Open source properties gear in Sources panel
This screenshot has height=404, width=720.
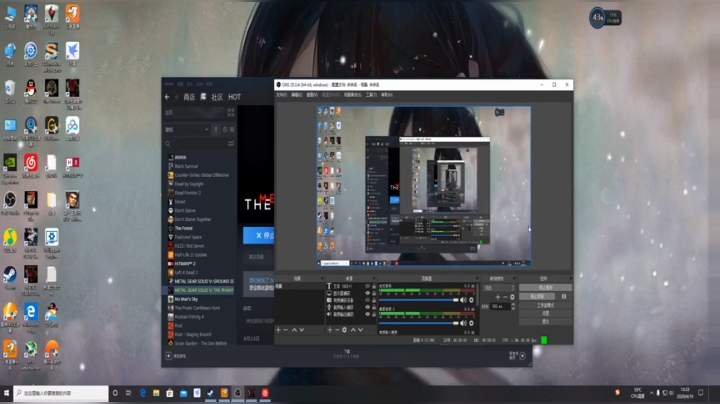[344, 330]
